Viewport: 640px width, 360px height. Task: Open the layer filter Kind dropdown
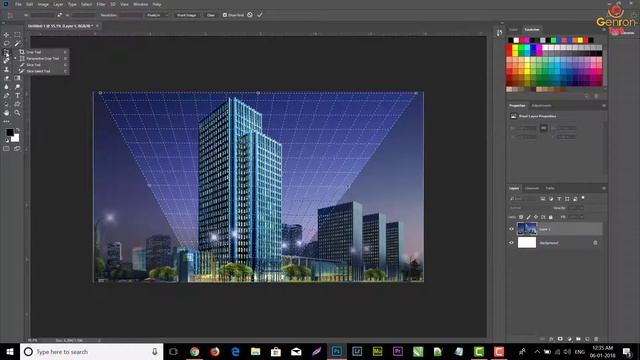pyautogui.click(x=524, y=199)
